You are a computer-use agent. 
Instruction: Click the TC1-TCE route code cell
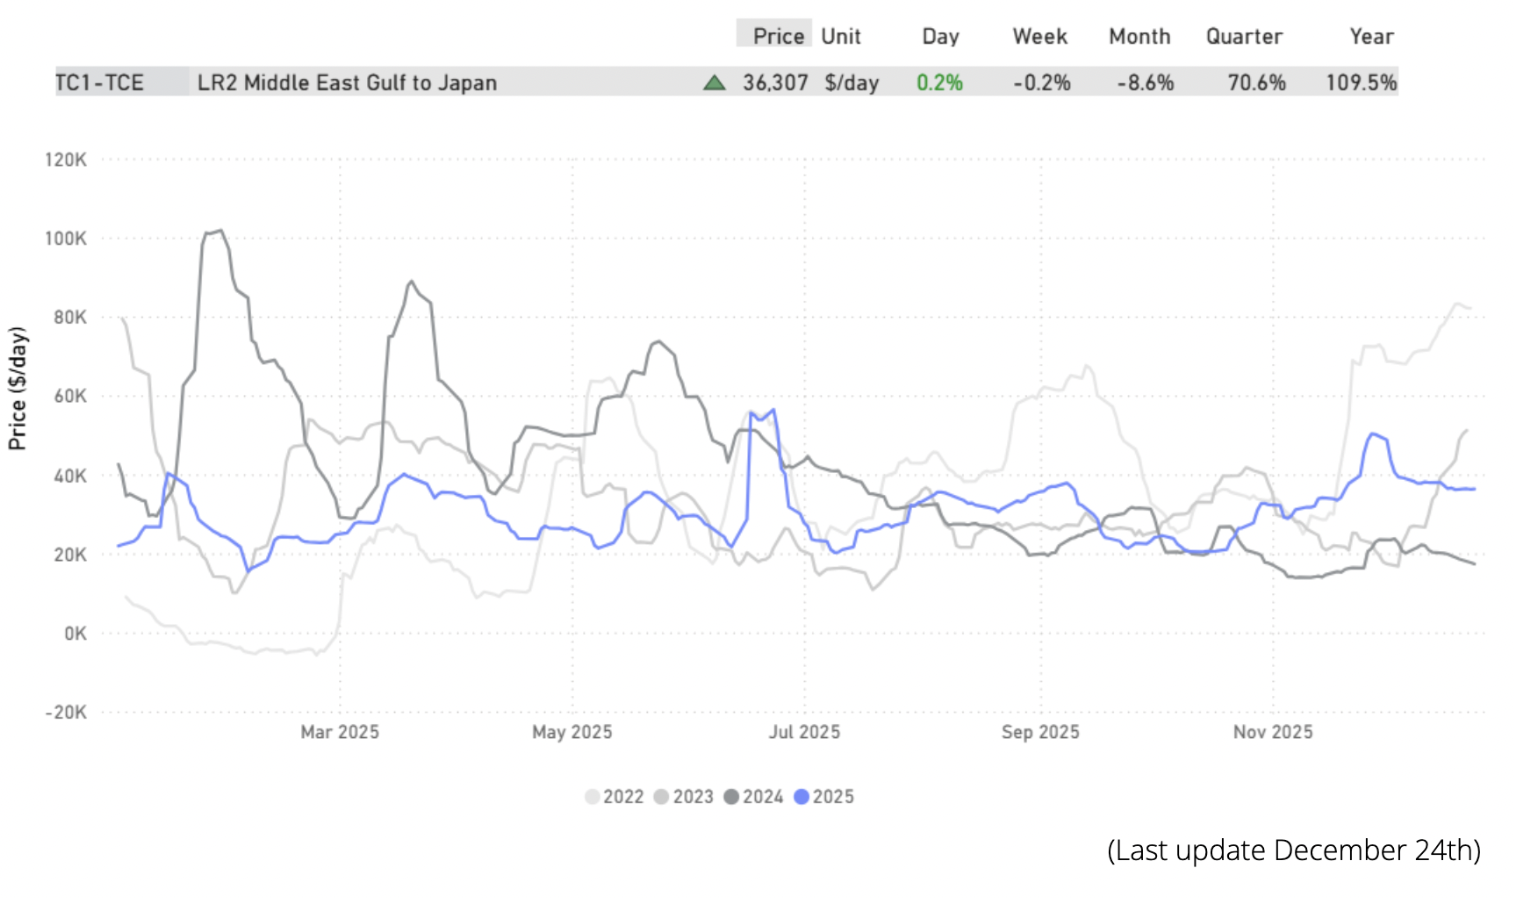(x=99, y=83)
